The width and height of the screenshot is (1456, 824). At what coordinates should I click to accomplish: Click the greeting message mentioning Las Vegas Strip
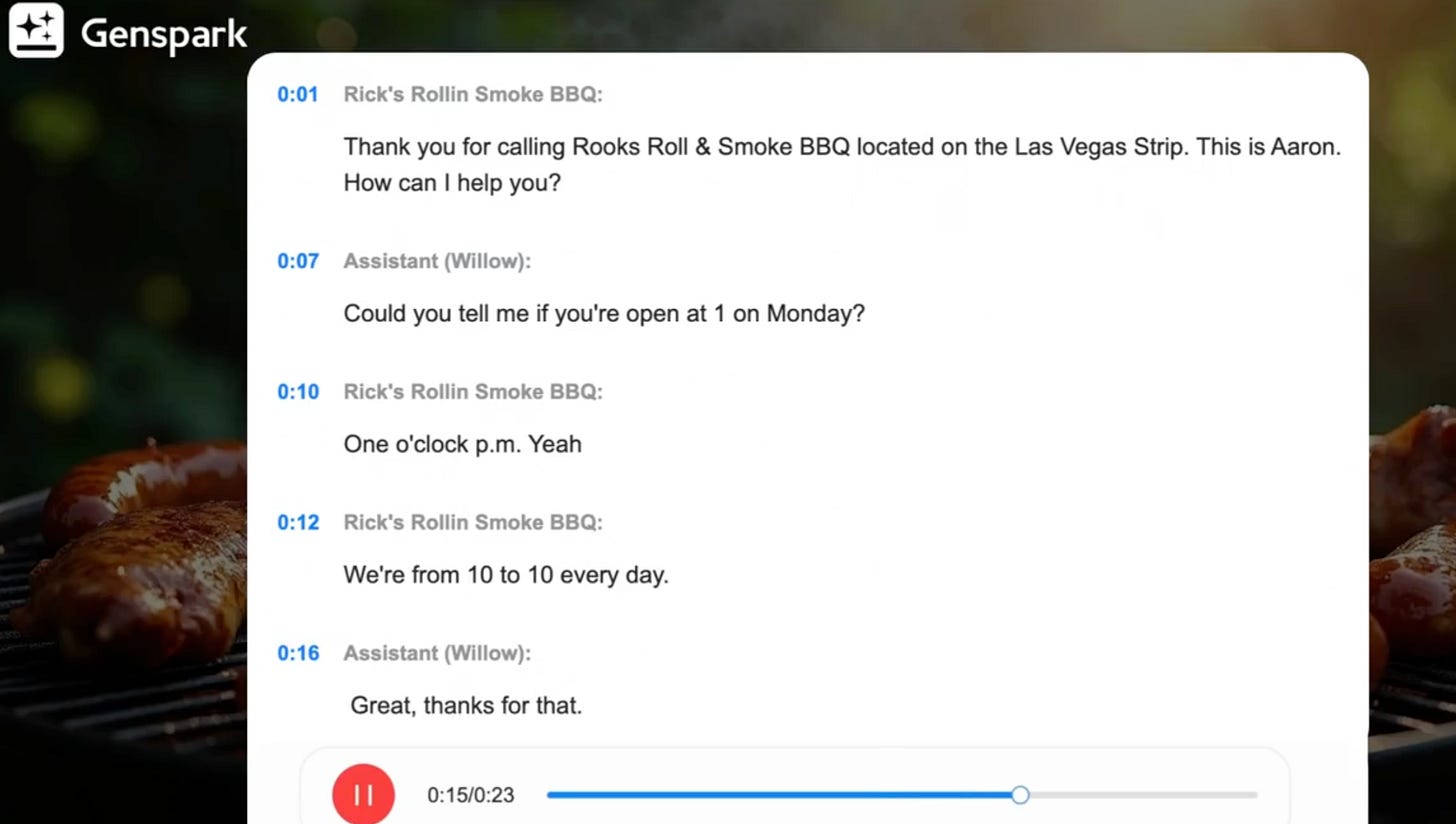click(842, 165)
